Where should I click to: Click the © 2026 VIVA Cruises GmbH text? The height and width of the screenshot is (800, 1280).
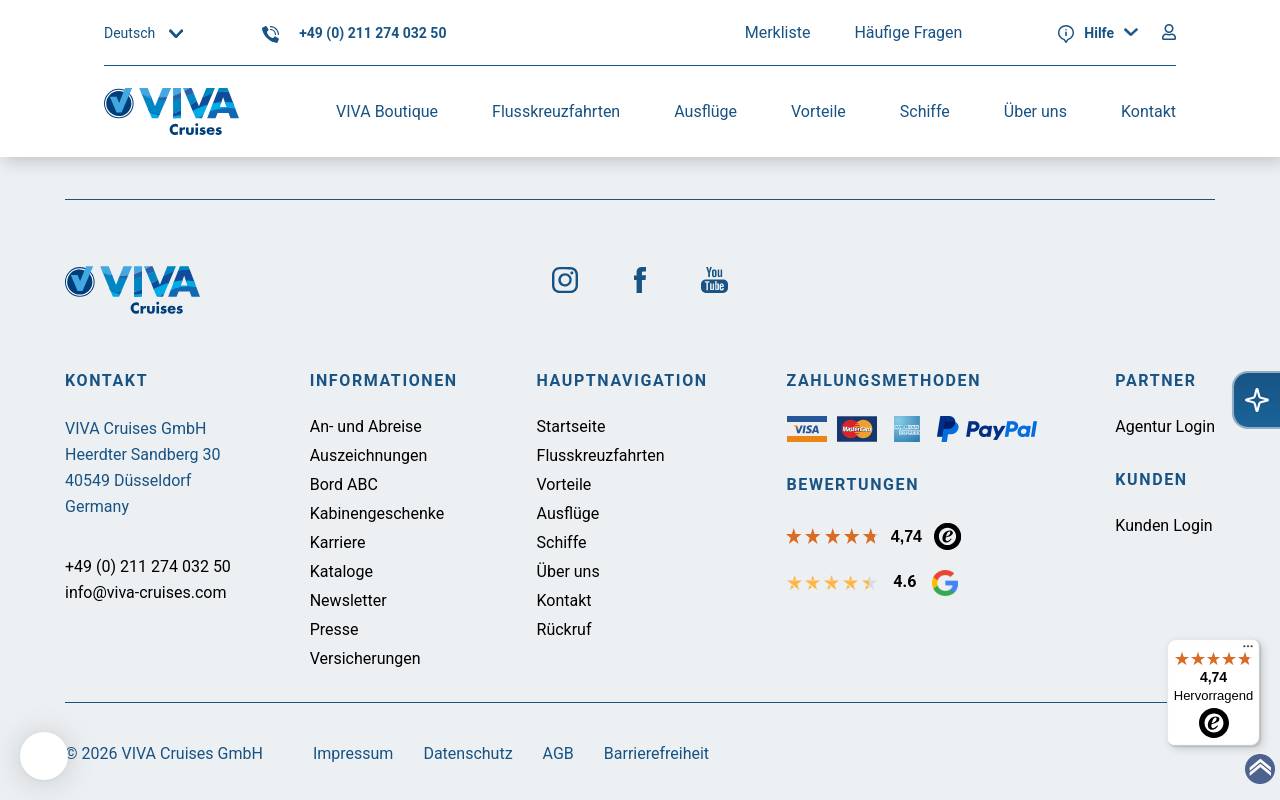pyautogui.click(x=164, y=754)
